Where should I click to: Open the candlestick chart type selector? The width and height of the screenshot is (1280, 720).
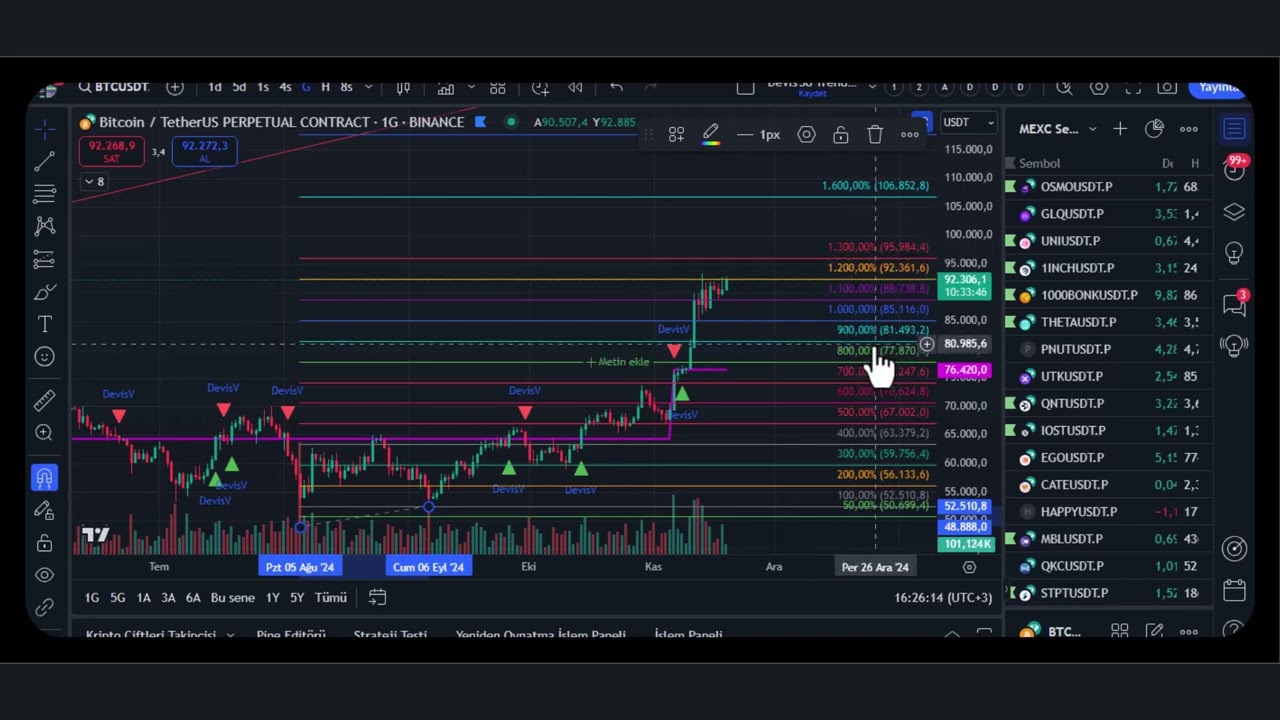click(x=403, y=87)
